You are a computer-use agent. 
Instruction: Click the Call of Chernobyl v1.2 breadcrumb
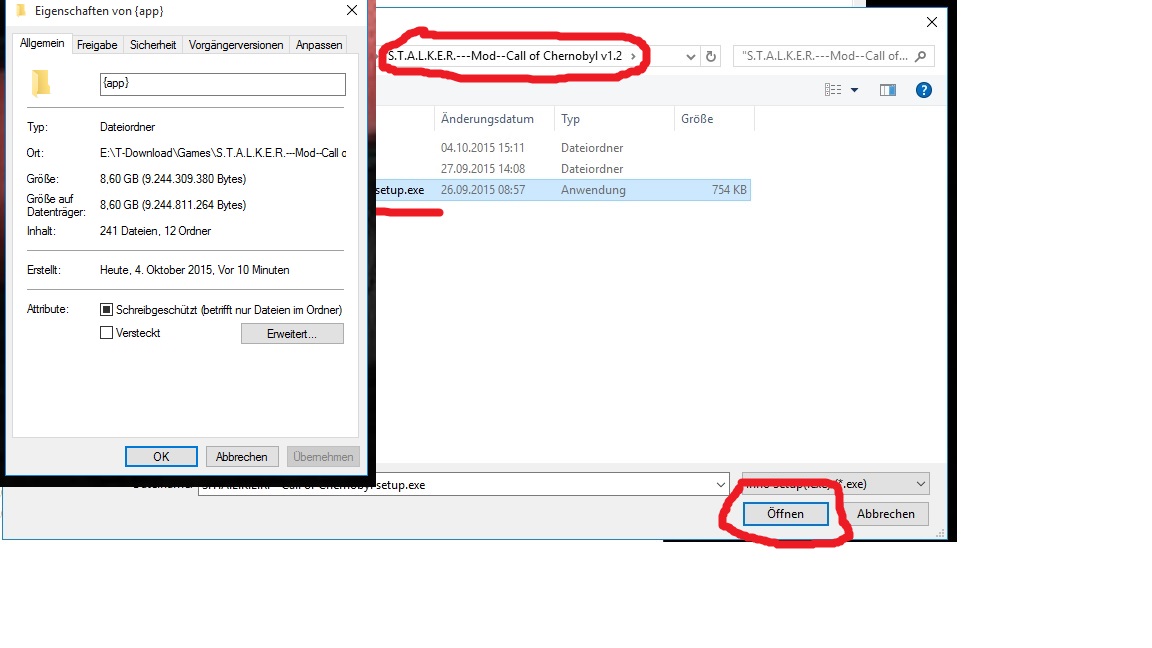pos(505,56)
